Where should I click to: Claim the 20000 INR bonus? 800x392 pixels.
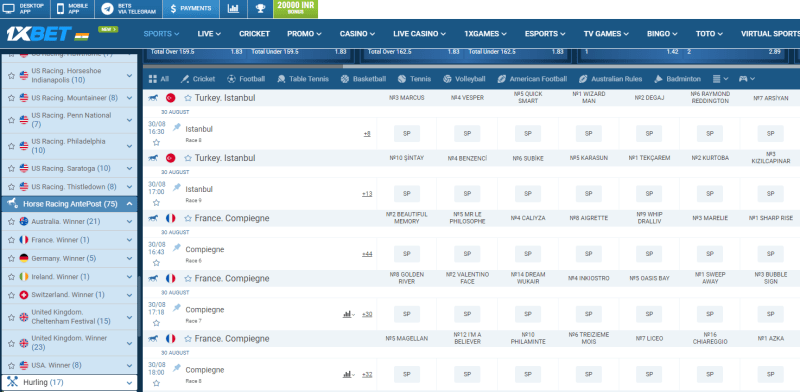point(295,9)
